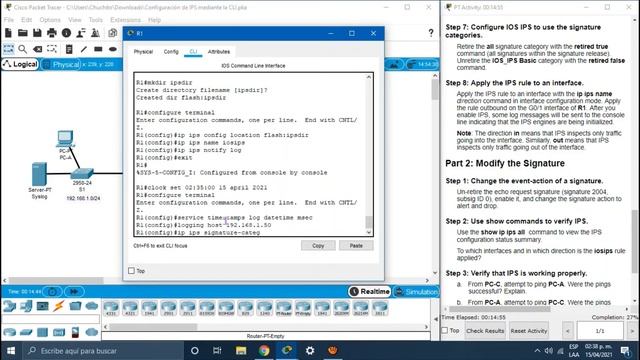
Task: Open the help question mark icon
Action: coord(431,33)
